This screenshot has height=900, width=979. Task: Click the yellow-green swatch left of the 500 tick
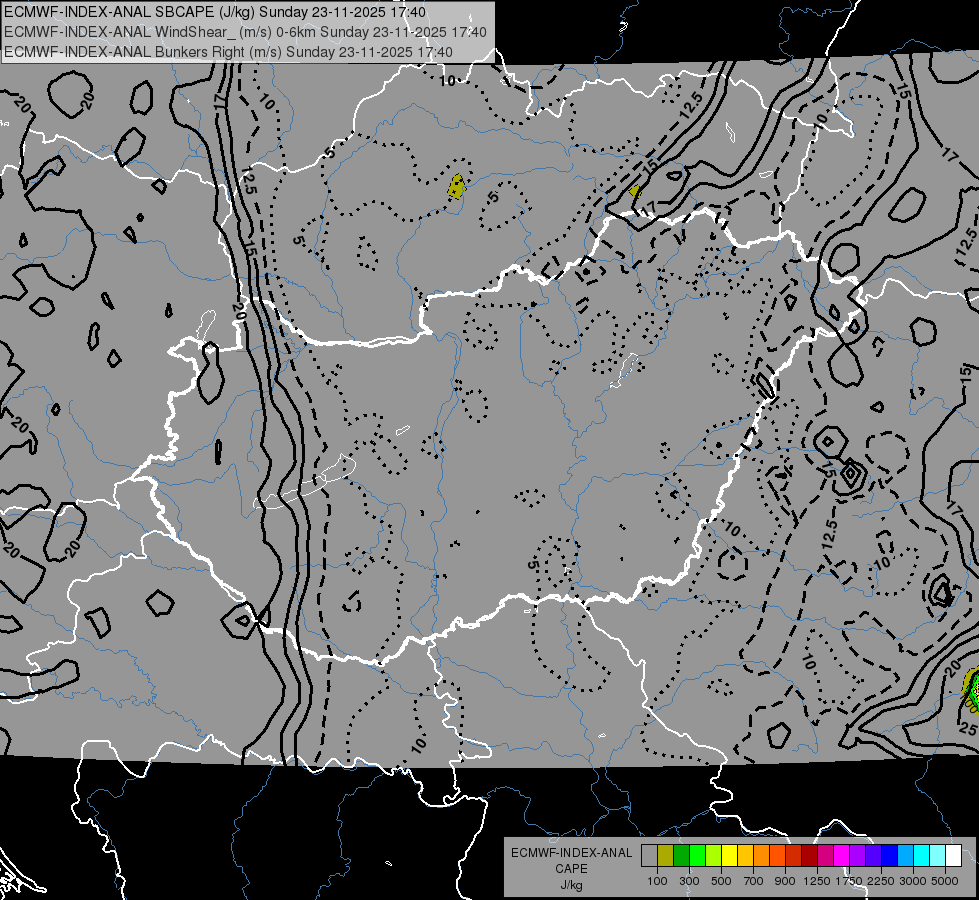click(713, 855)
